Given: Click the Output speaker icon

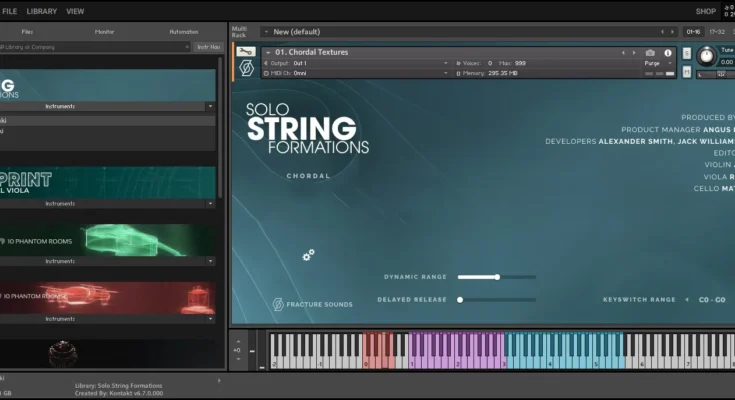Looking at the screenshot, I should click(266, 63).
